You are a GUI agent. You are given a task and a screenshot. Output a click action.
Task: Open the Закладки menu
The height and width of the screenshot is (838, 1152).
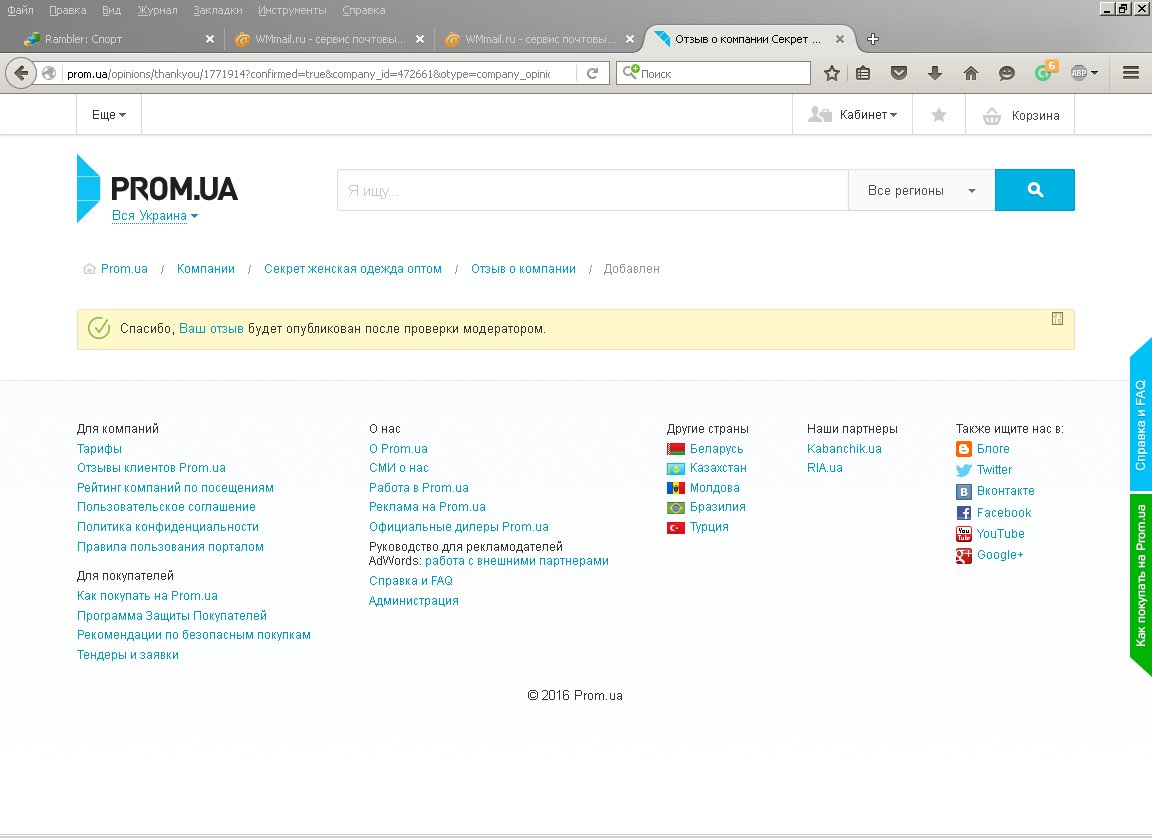[x=217, y=10]
